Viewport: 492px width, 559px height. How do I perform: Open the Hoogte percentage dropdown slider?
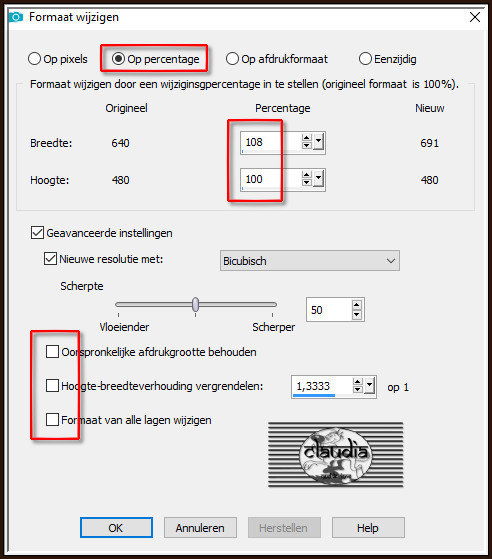(318, 178)
